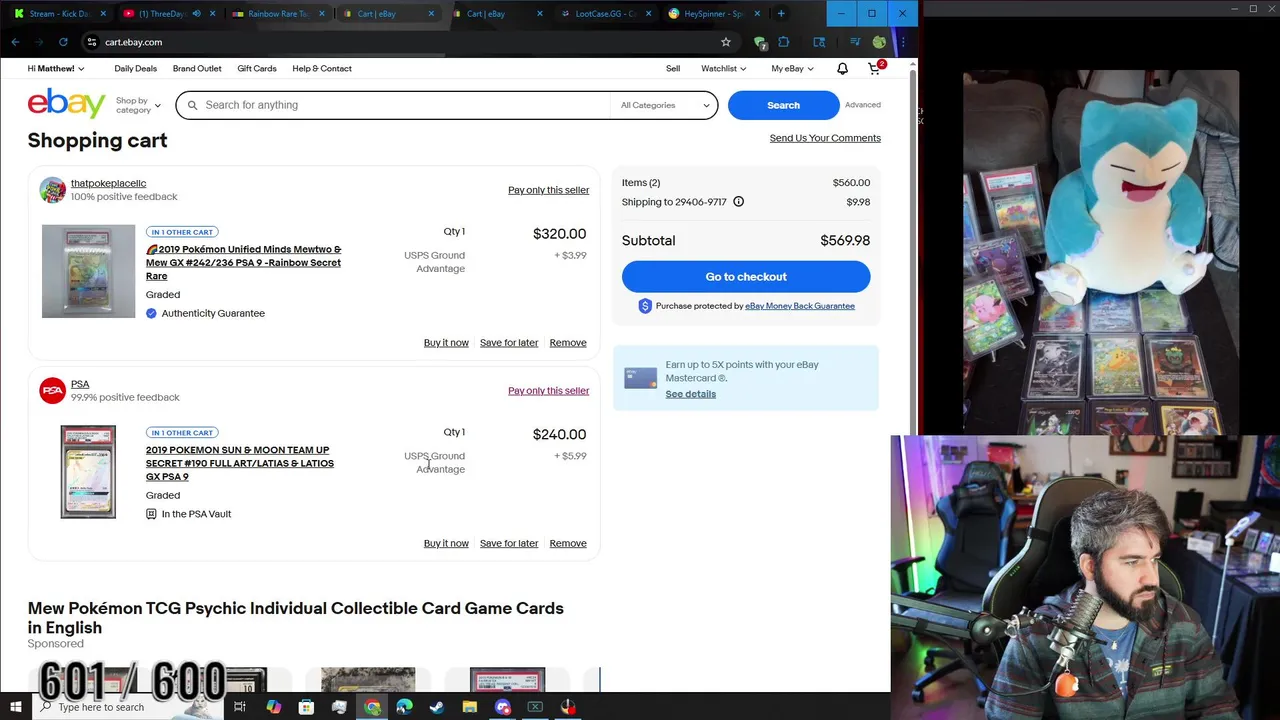Screen dimensions: 1280x720
Task: Open All Categories dropdown
Action: pyautogui.click(x=664, y=105)
